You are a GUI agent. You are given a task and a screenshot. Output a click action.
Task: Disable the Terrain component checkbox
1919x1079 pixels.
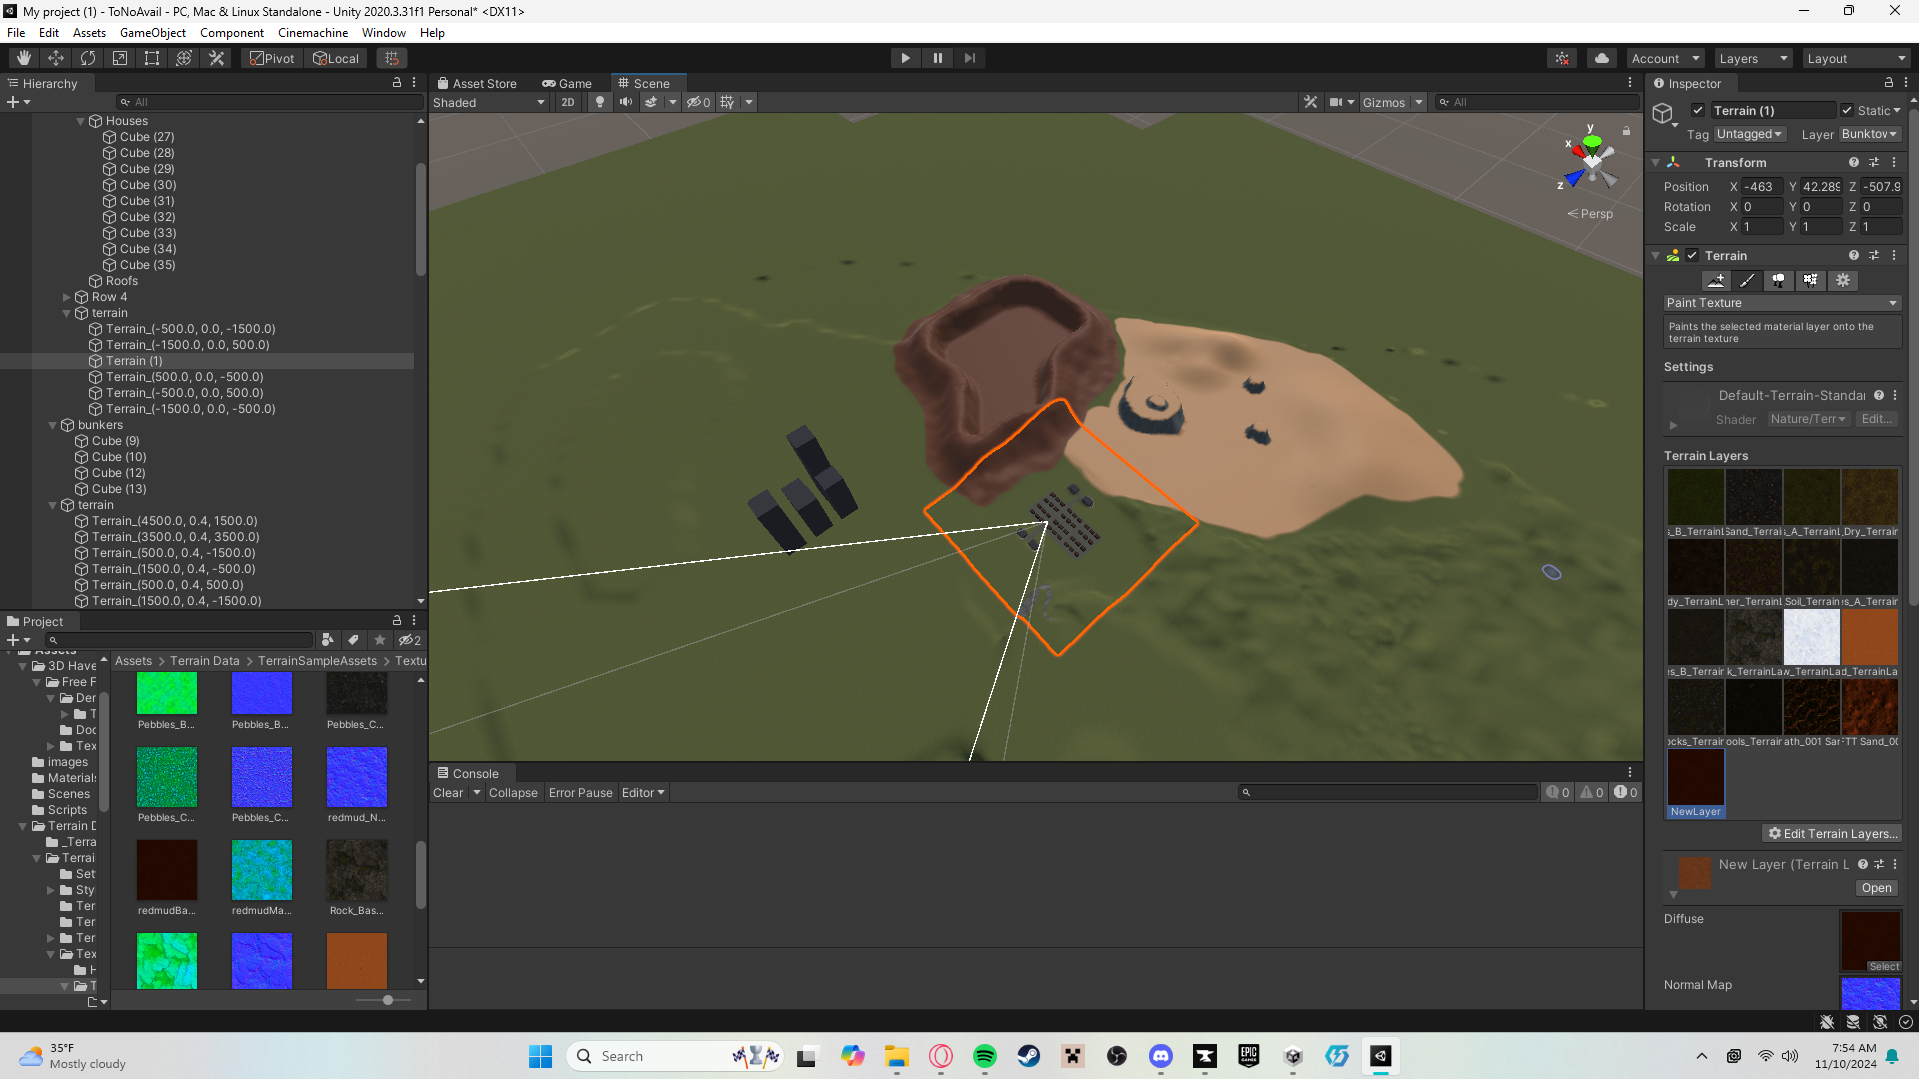point(1691,255)
